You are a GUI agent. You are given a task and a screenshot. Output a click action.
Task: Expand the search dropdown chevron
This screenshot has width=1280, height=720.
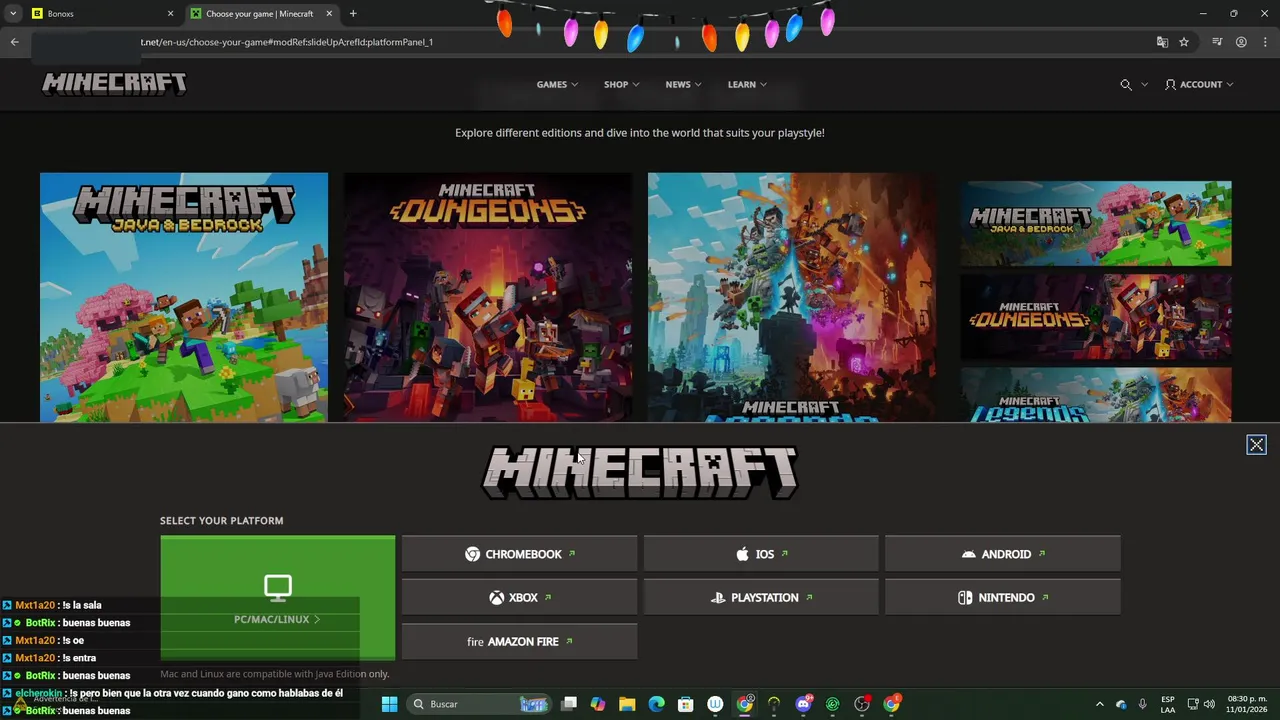coord(1144,85)
